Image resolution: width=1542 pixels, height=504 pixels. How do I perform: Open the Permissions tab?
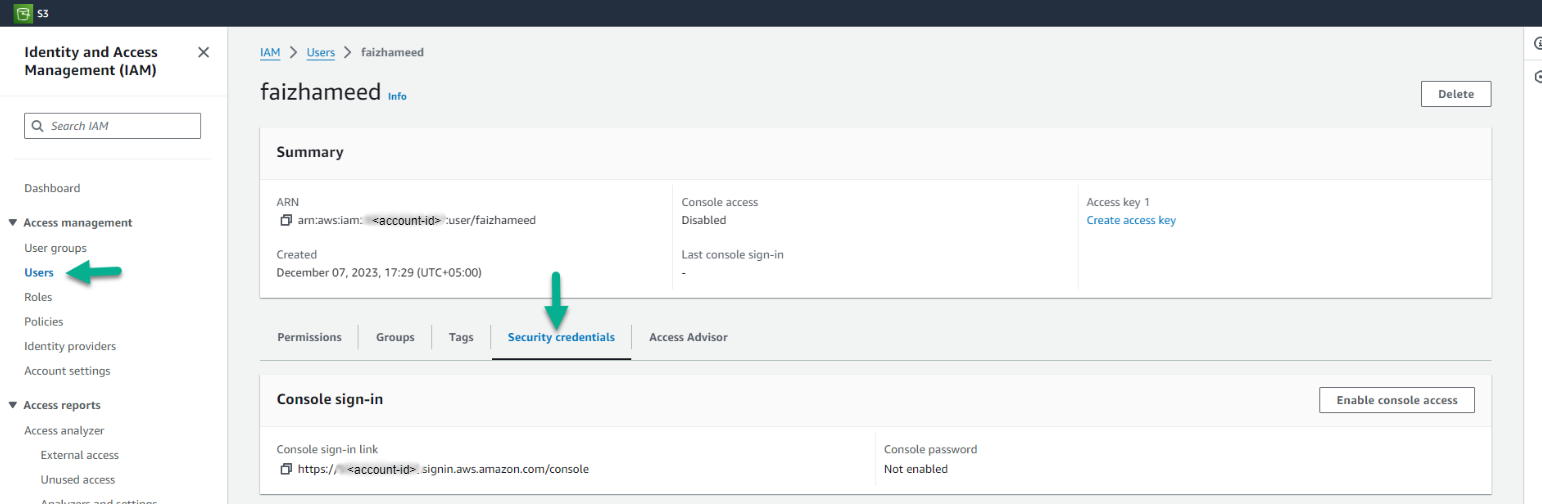(x=309, y=337)
